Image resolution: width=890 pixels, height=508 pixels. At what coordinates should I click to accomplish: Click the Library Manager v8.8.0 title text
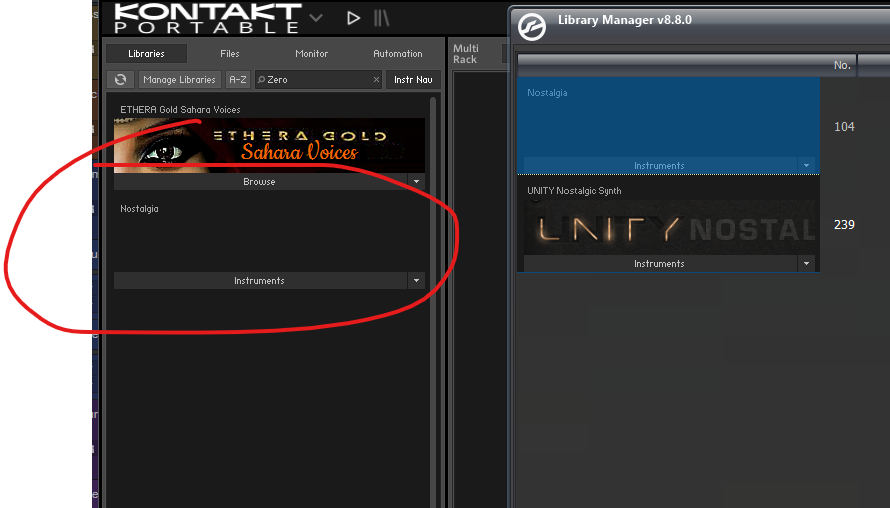pos(625,20)
